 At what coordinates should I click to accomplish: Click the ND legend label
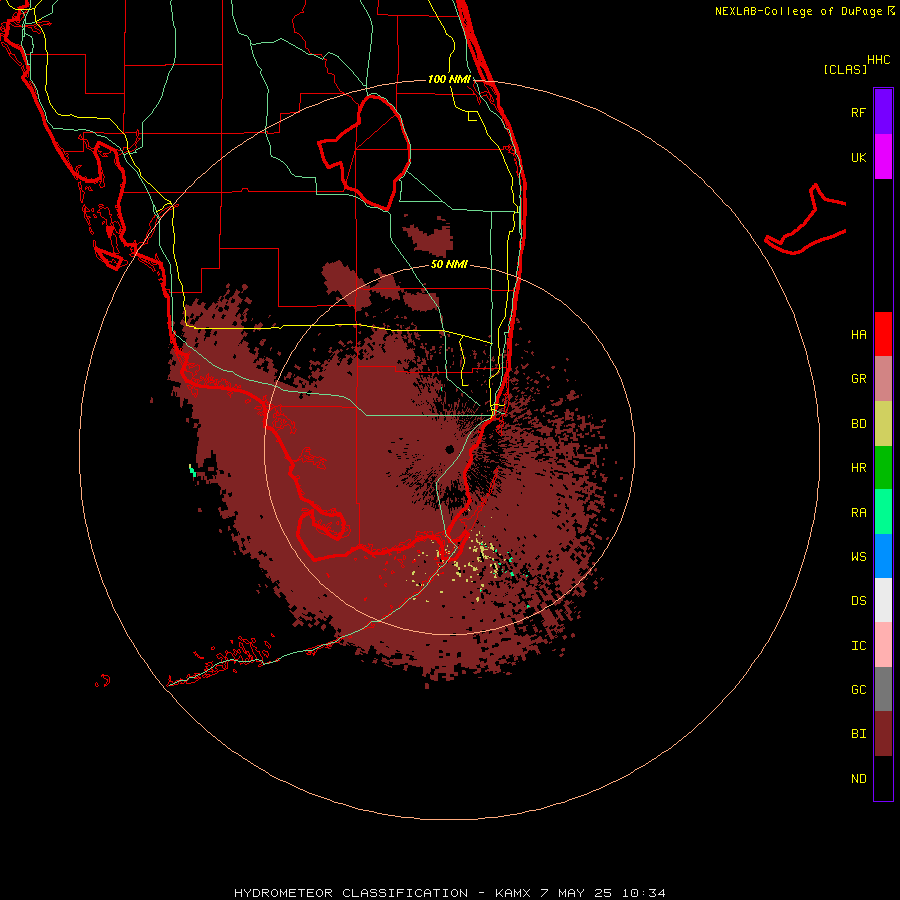[x=858, y=779]
